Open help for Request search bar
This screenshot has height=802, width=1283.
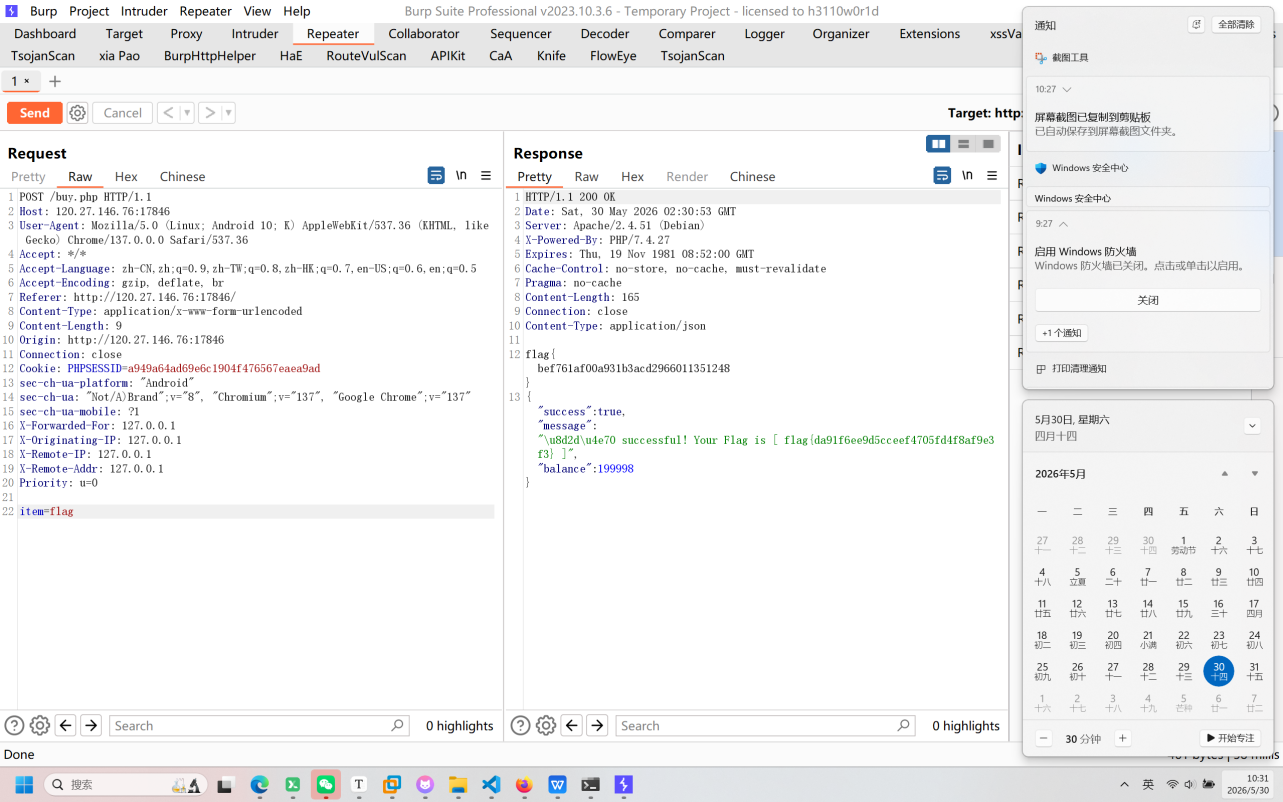pos(14,726)
